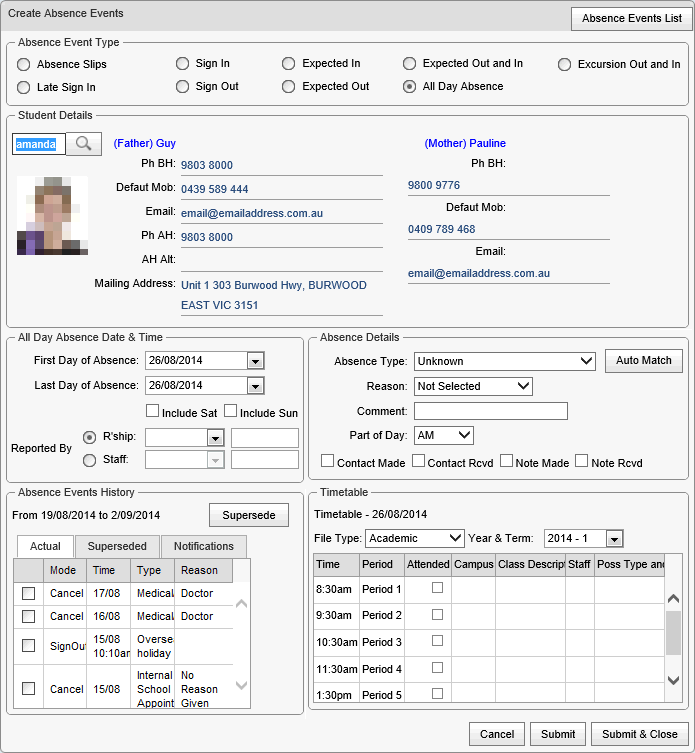Image resolution: width=695 pixels, height=753 pixels.
Task: Click the Attended column header
Action: [428, 564]
